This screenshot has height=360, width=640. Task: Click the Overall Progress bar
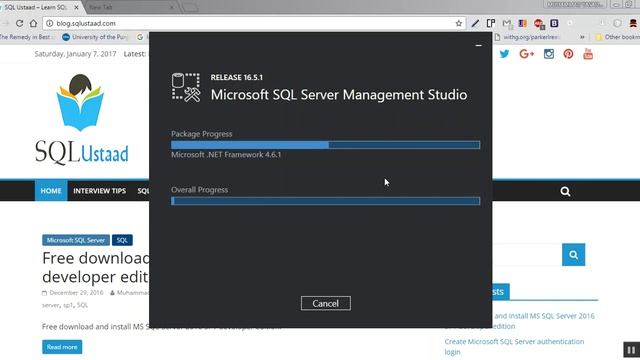(x=325, y=201)
